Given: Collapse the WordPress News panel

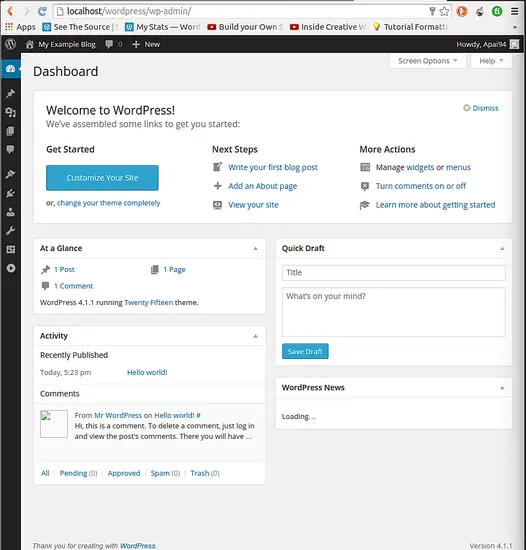Looking at the screenshot, I should [x=502, y=388].
